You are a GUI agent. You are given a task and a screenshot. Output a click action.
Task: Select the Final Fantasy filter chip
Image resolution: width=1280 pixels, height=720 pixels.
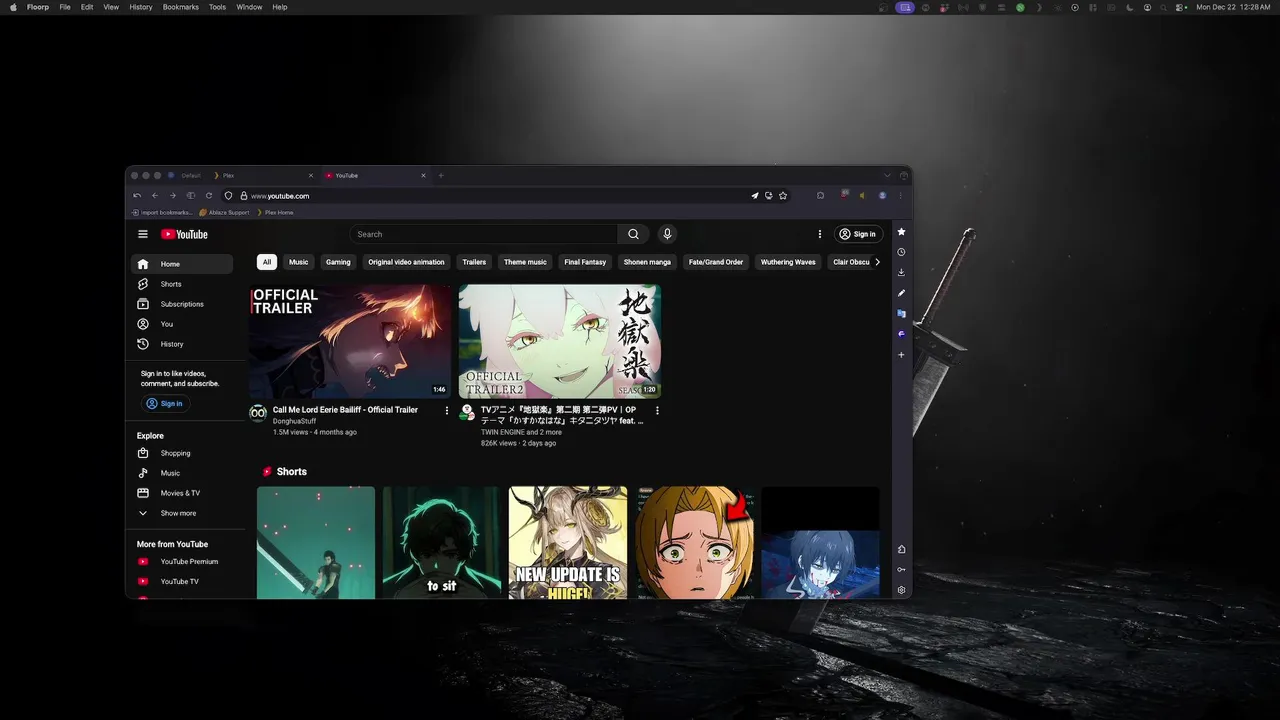[x=585, y=262]
